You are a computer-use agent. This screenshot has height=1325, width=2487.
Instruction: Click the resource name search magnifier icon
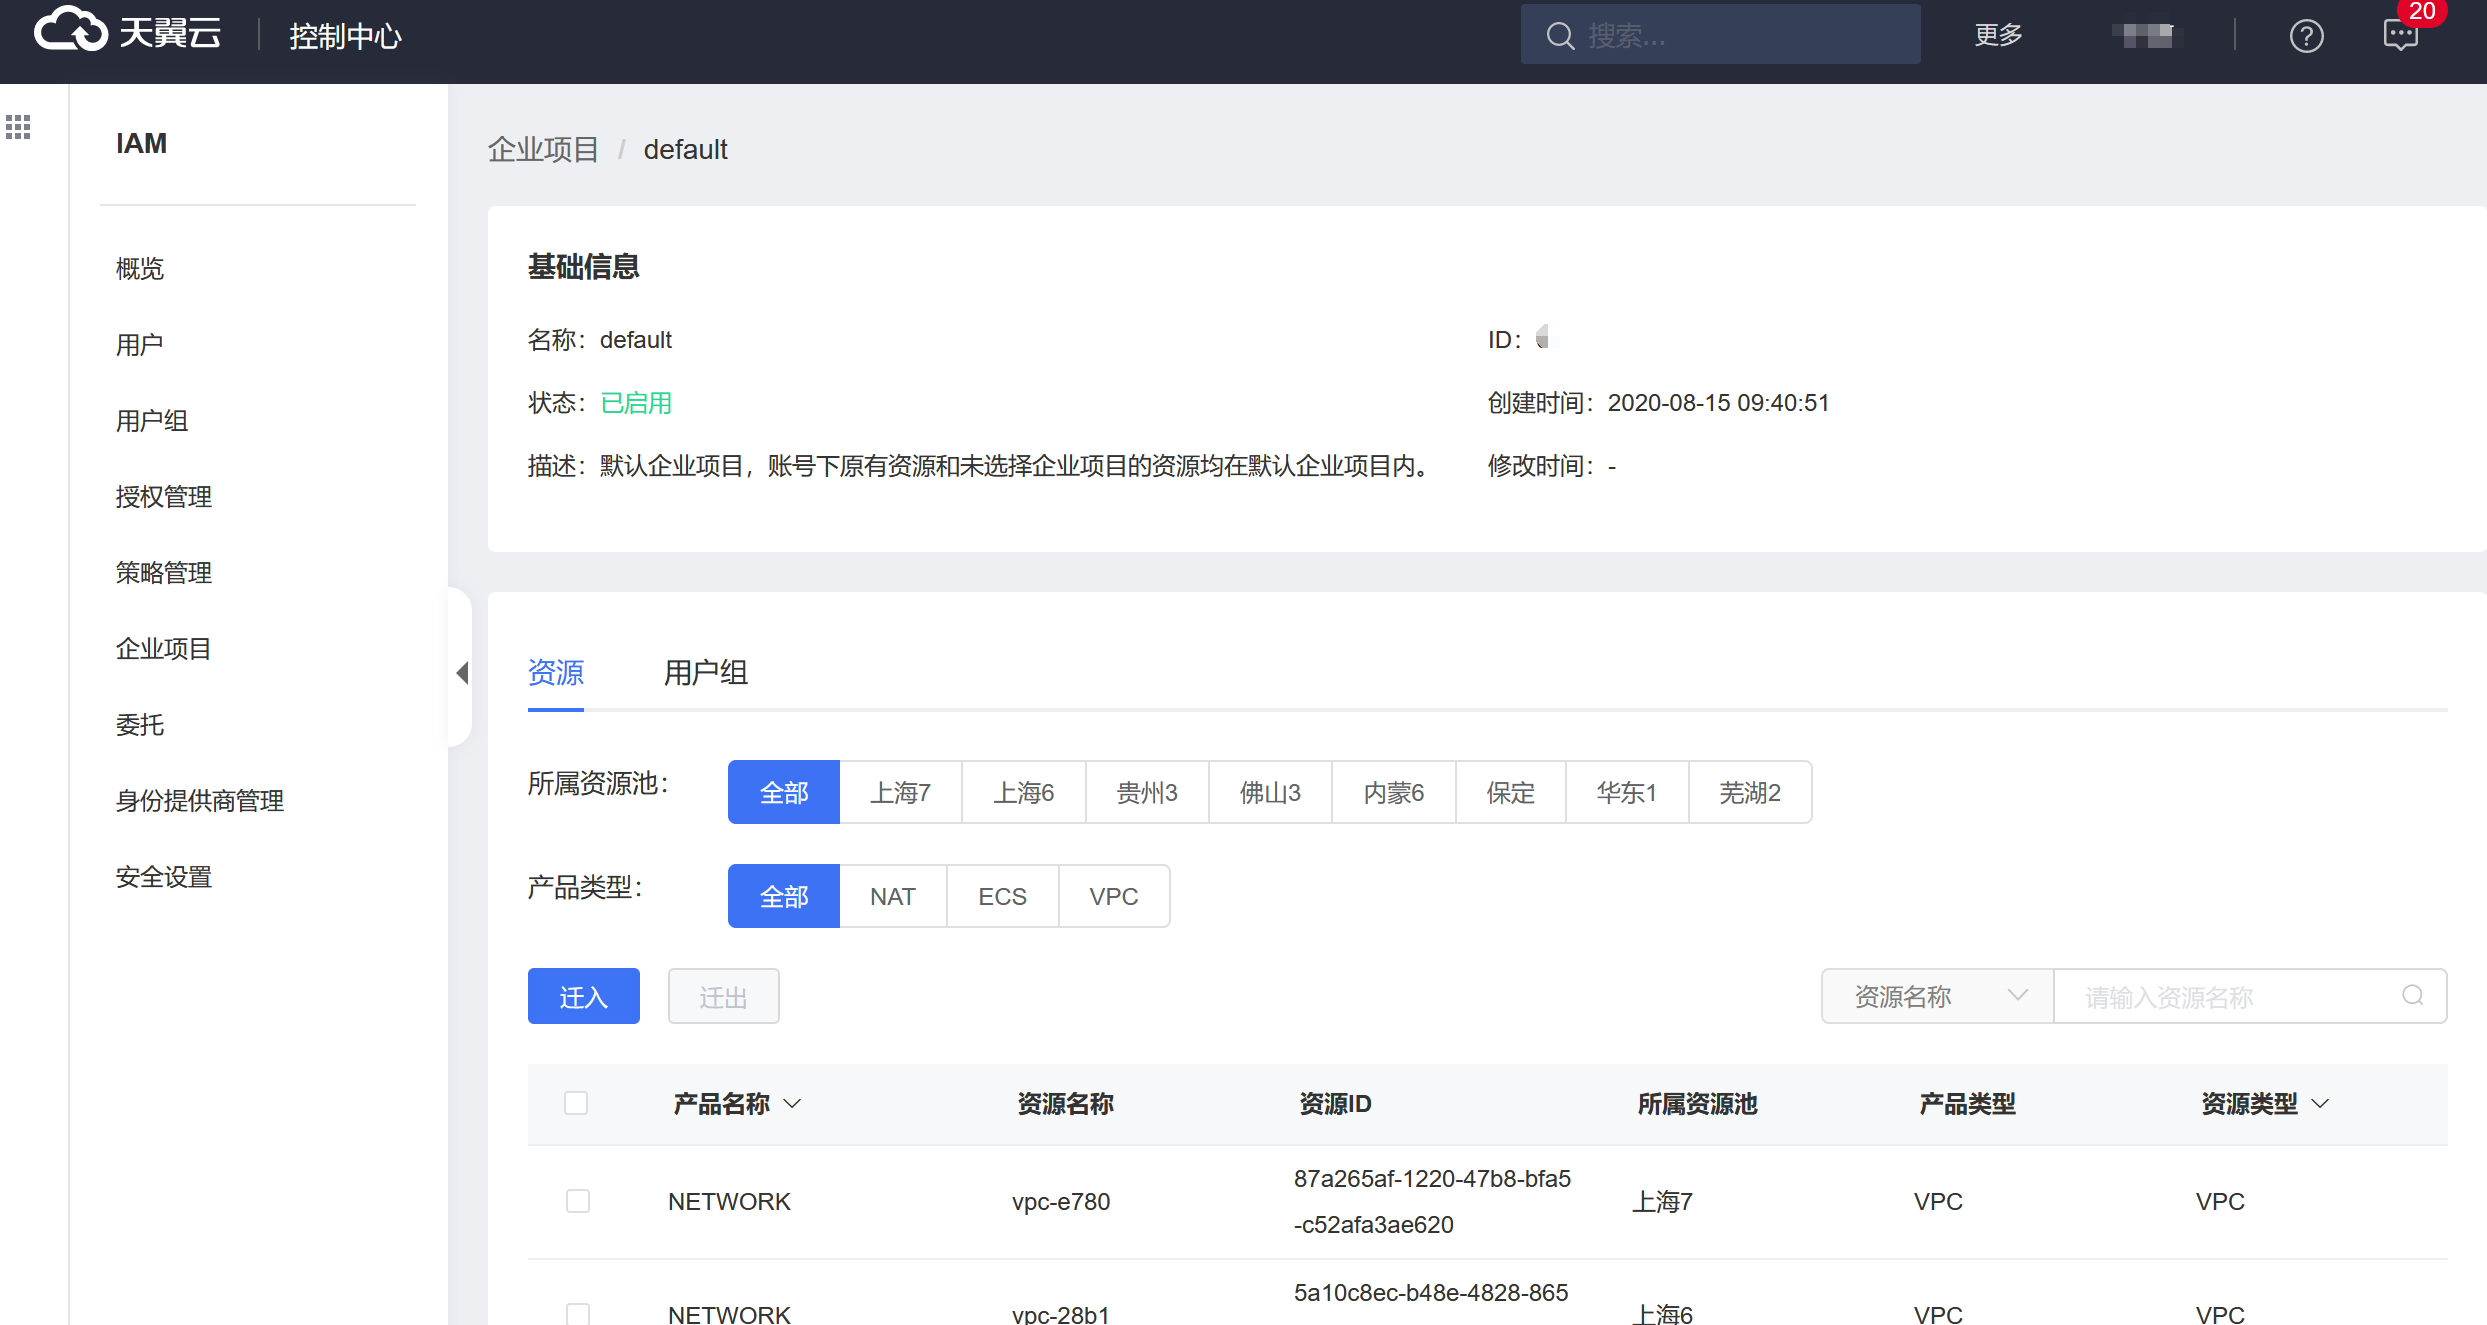coord(2413,995)
